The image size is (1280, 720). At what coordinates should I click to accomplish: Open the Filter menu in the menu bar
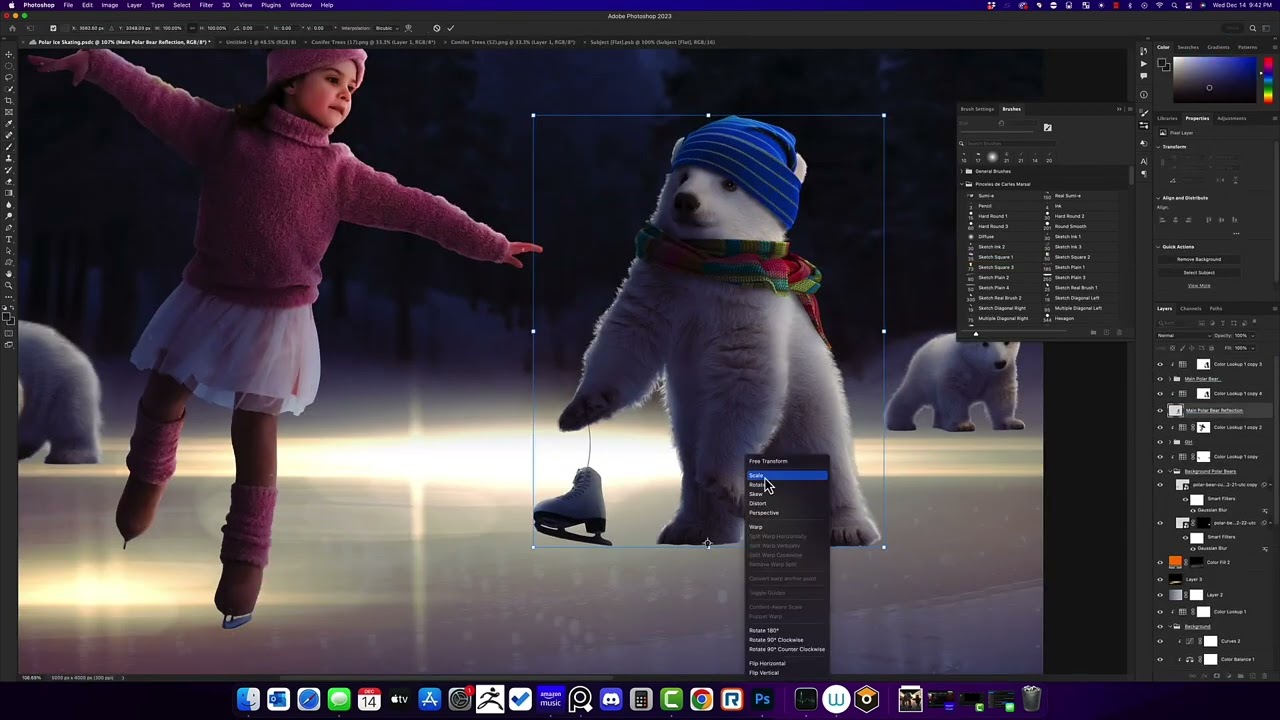(206, 5)
